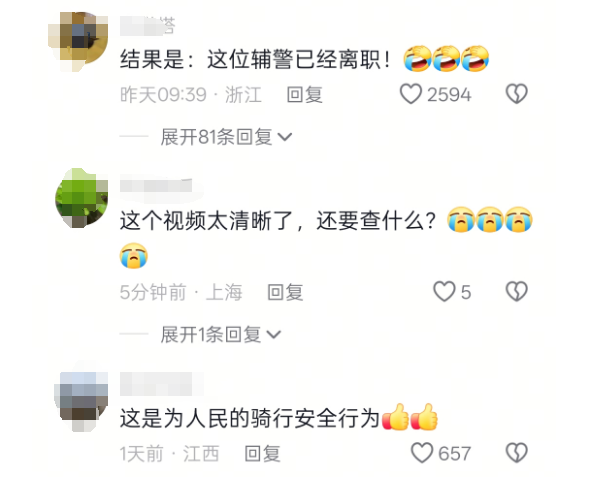Viewport: 610px width, 477px height.
Task: Dislike the 视频太清晰了 comment from 上海
Action: (517, 292)
